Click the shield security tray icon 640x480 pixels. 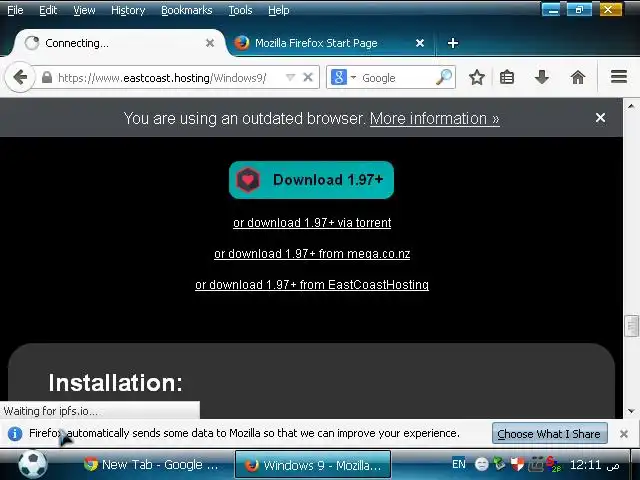[517, 464]
